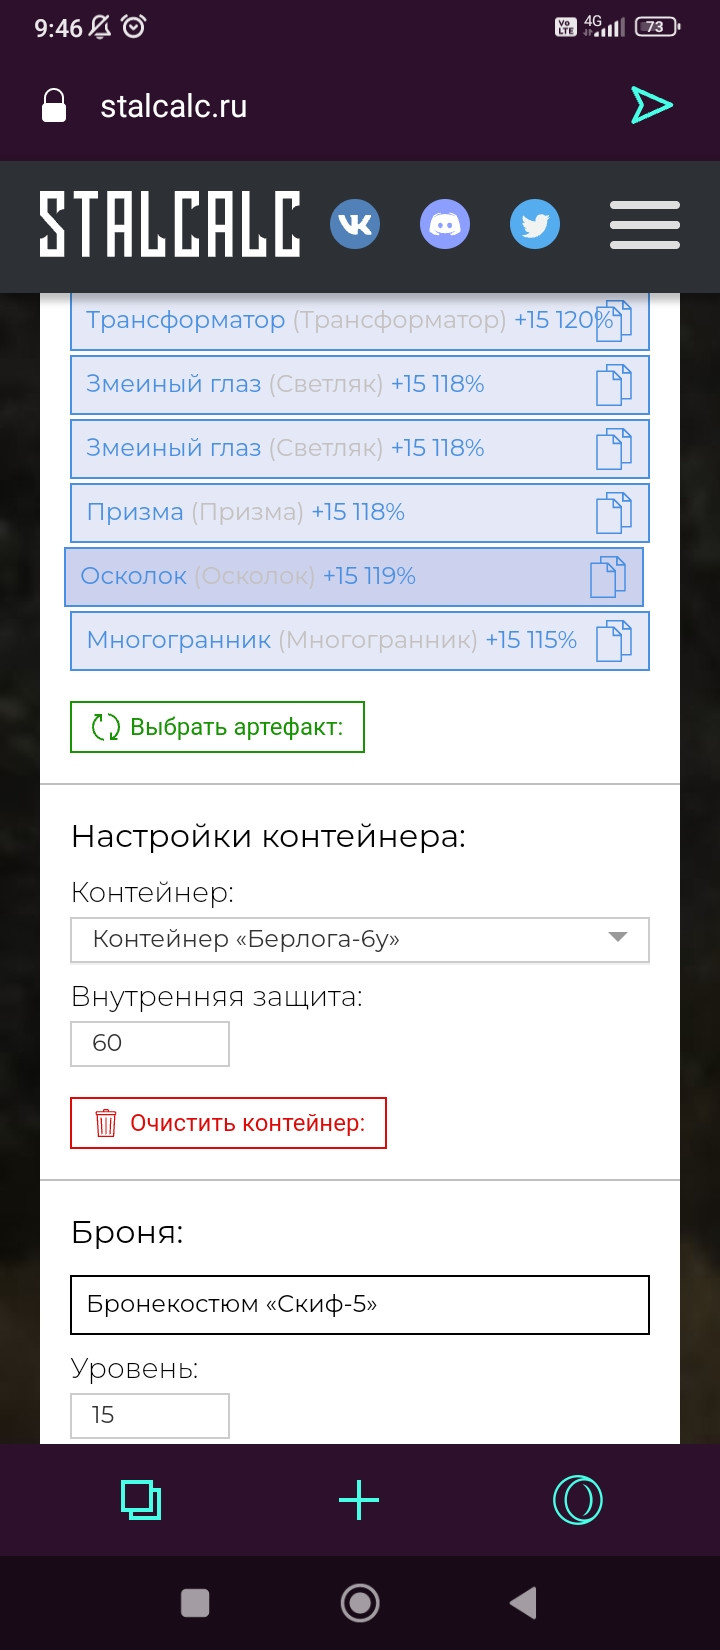Tap the stalcalc.ru address bar
The image size is (720, 1650).
tap(300, 106)
